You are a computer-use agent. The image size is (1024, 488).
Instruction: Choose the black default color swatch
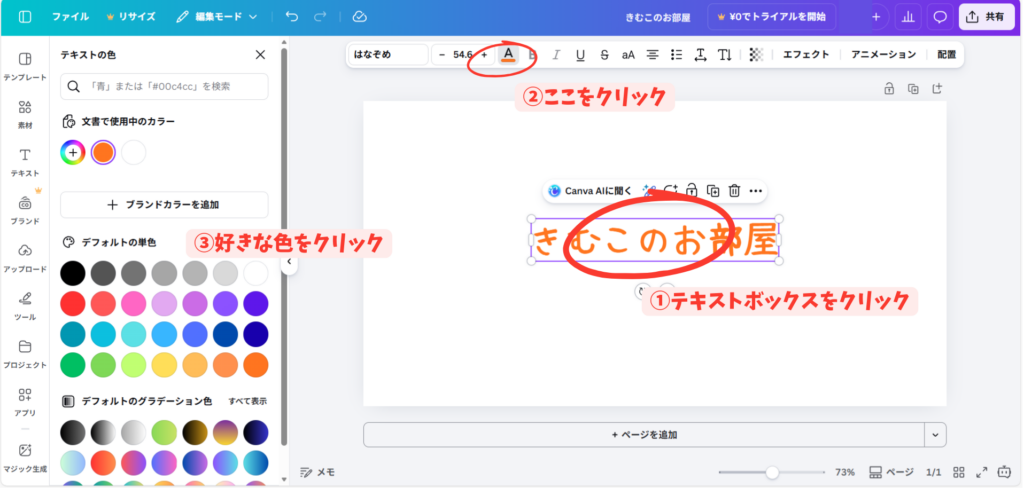(x=72, y=273)
